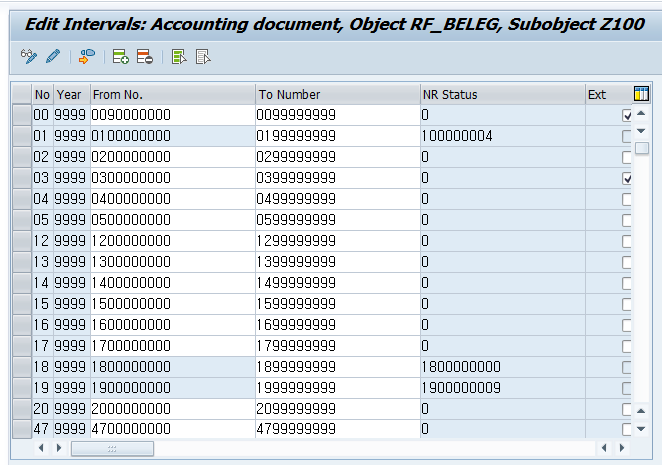The width and height of the screenshot is (662, 465).
Task: Click the Ext column header
Action: [609, 94]
